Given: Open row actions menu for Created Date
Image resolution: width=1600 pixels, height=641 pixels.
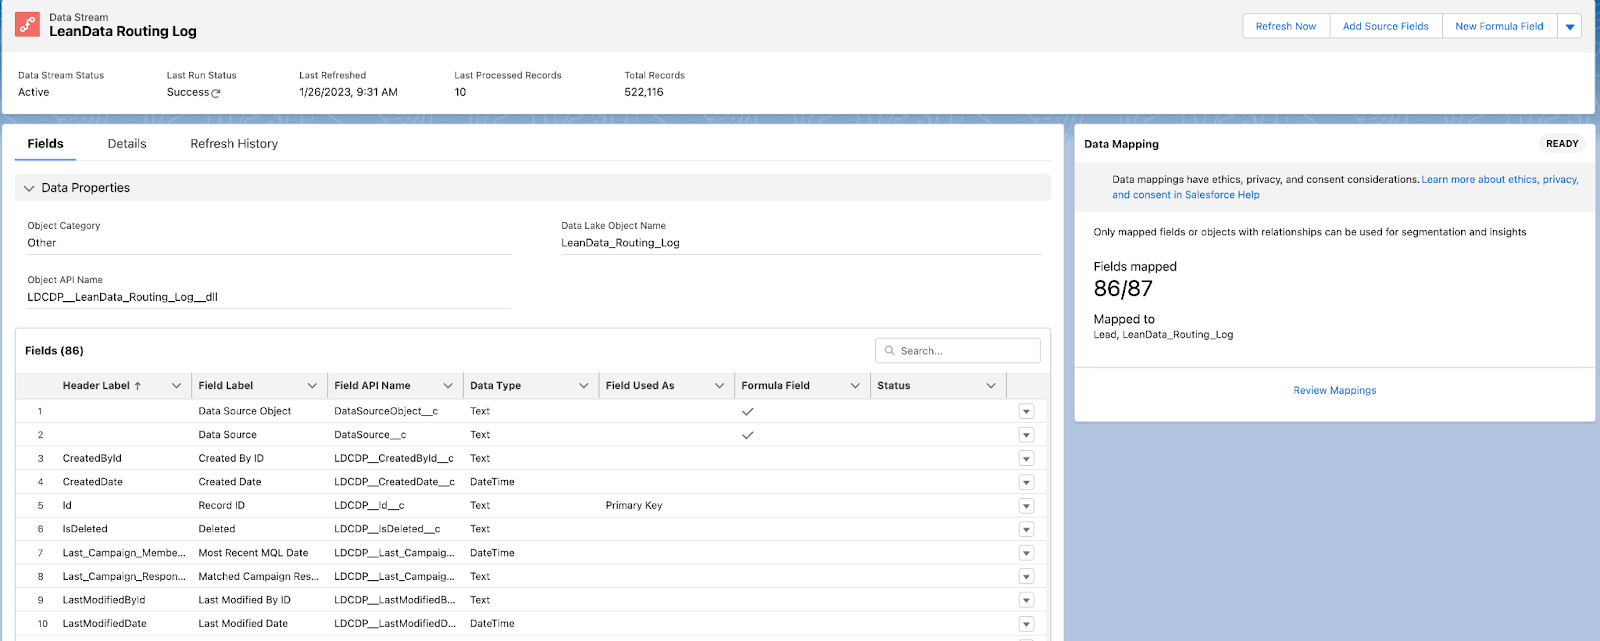Looking at the screenshot, I should pyautogui.click(x=1026, y=482).
